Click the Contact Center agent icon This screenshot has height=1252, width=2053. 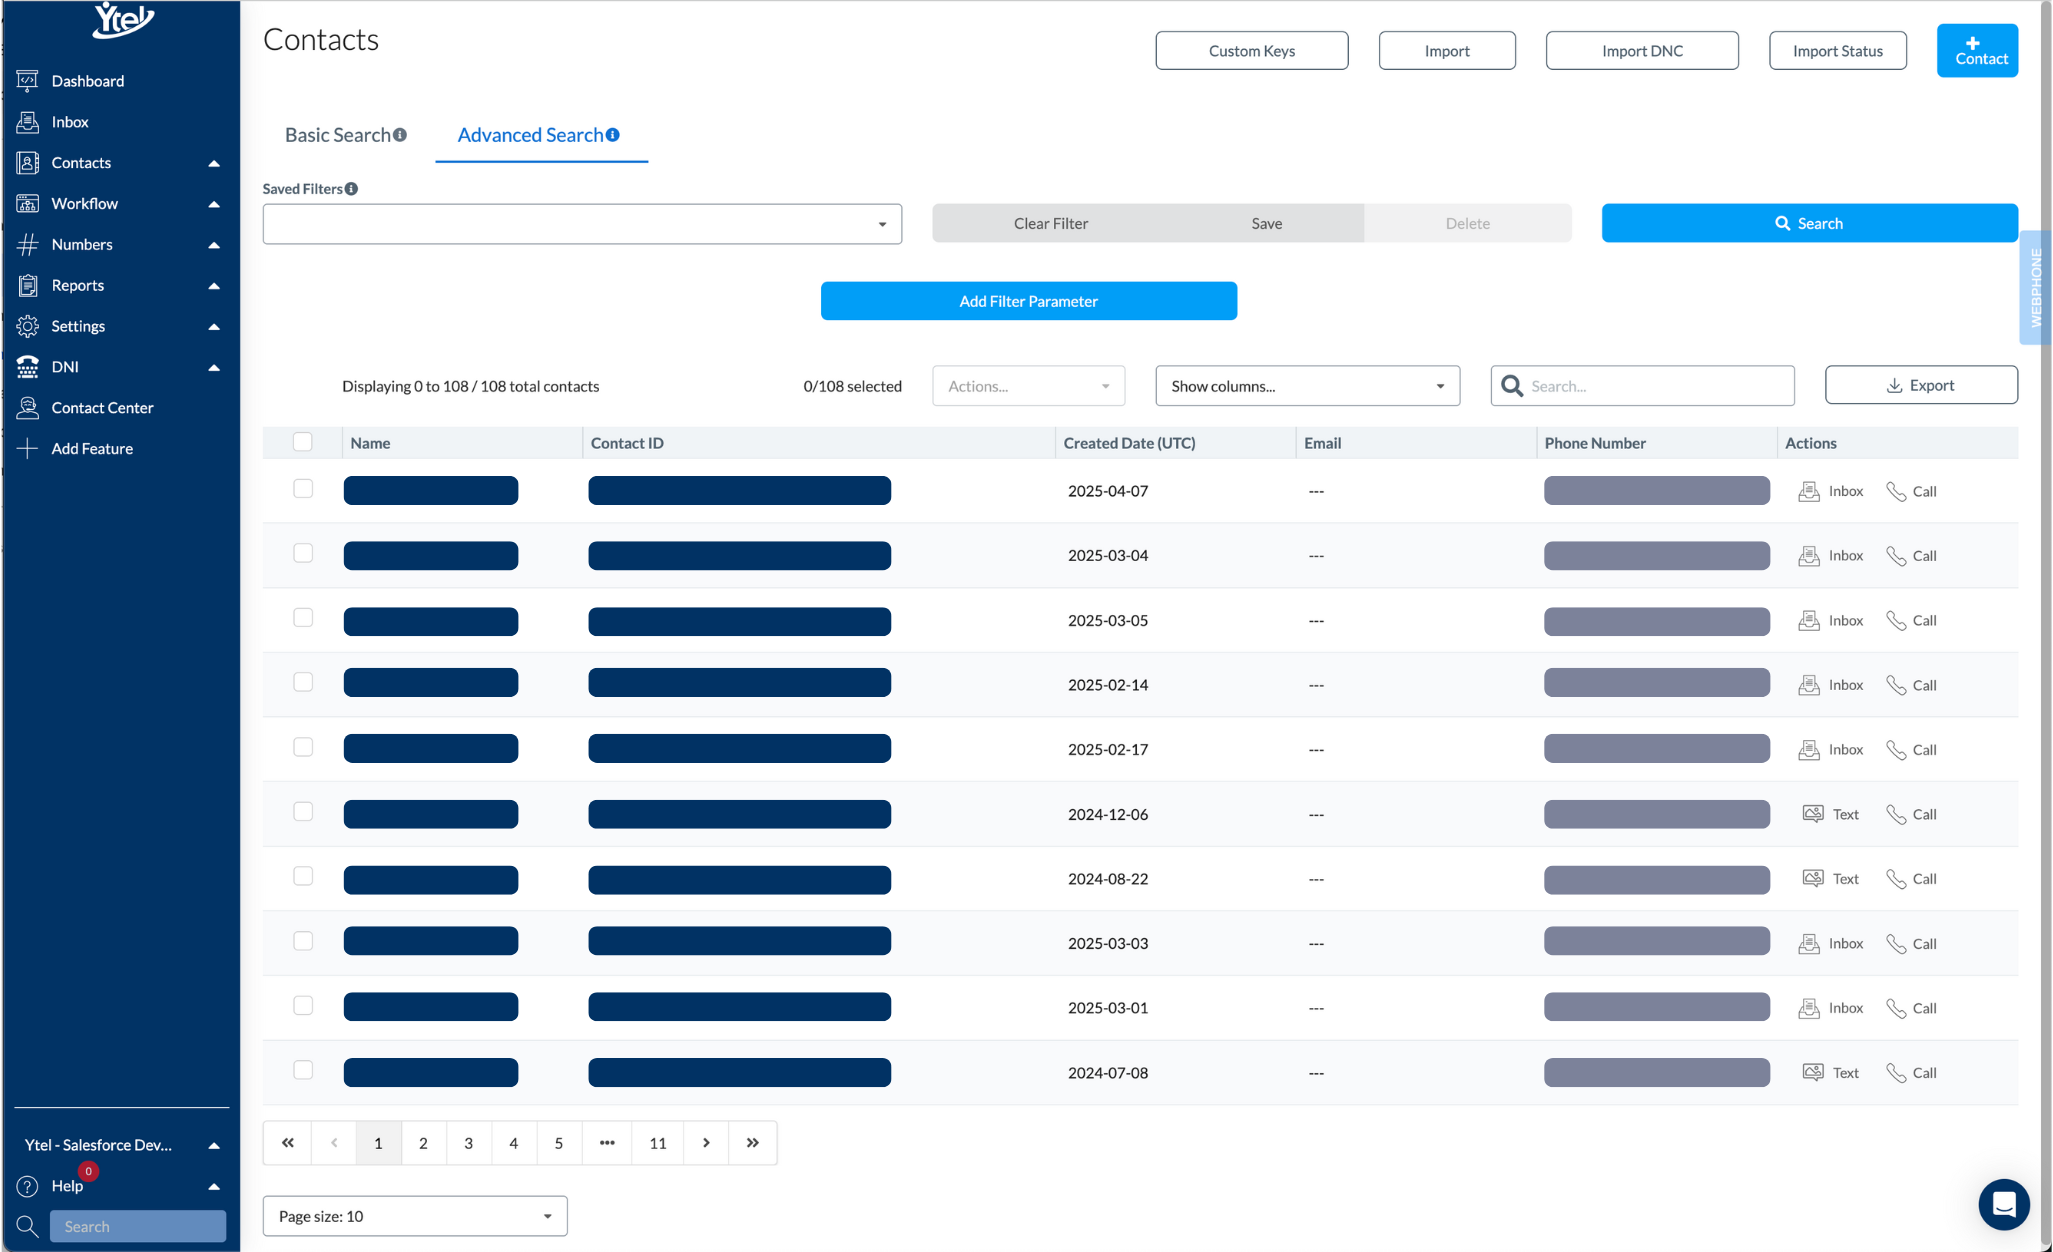pos(27,408)
